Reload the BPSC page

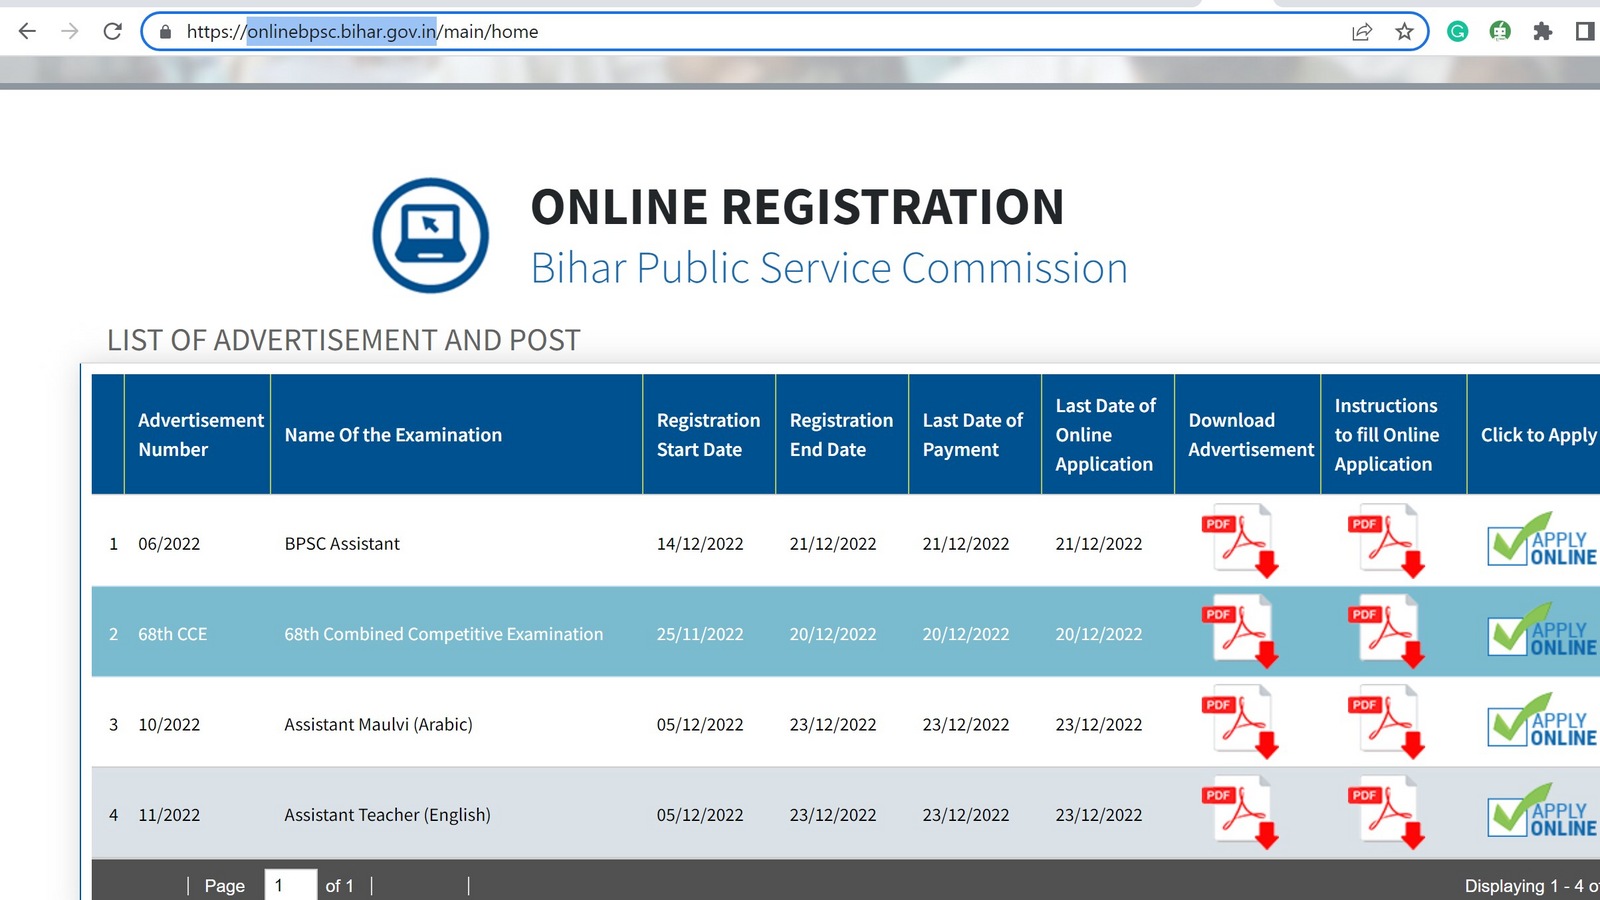click(113, 31)
